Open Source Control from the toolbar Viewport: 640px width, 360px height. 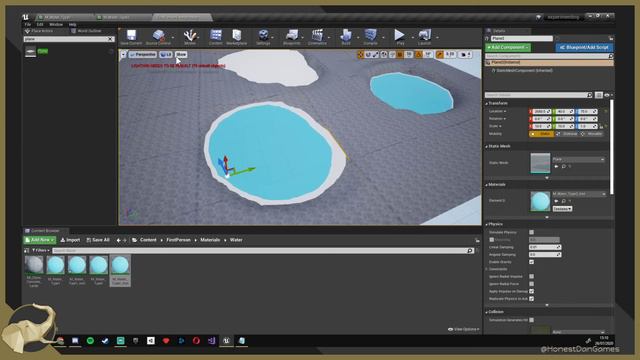coord(158,37)
